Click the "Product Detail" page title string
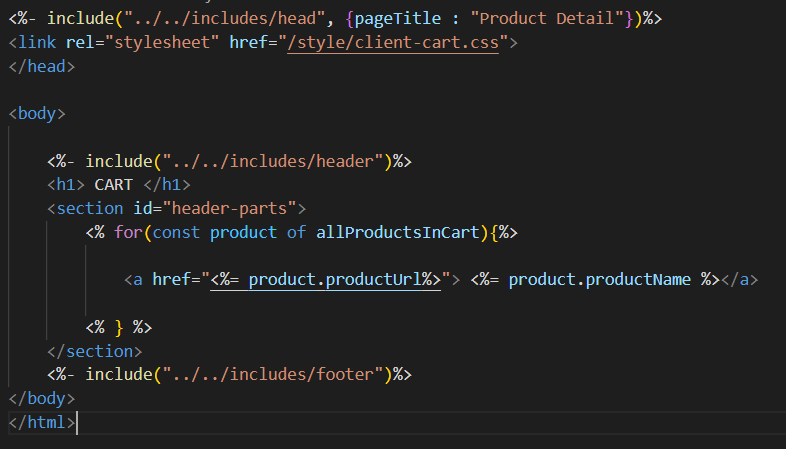The width and height of the screenshot is (786, 449). tap(547, 19)
